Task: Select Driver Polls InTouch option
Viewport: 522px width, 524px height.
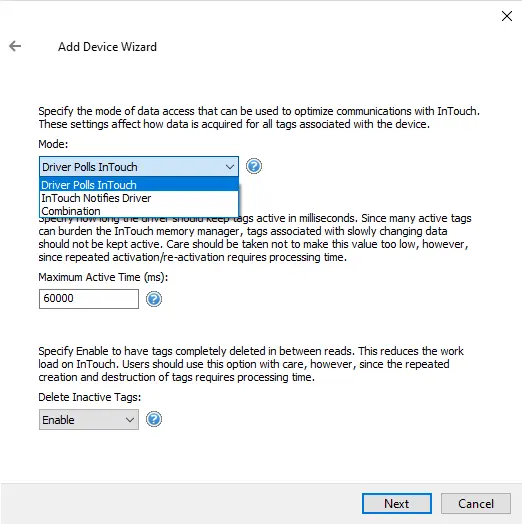Action: [139, 184]
